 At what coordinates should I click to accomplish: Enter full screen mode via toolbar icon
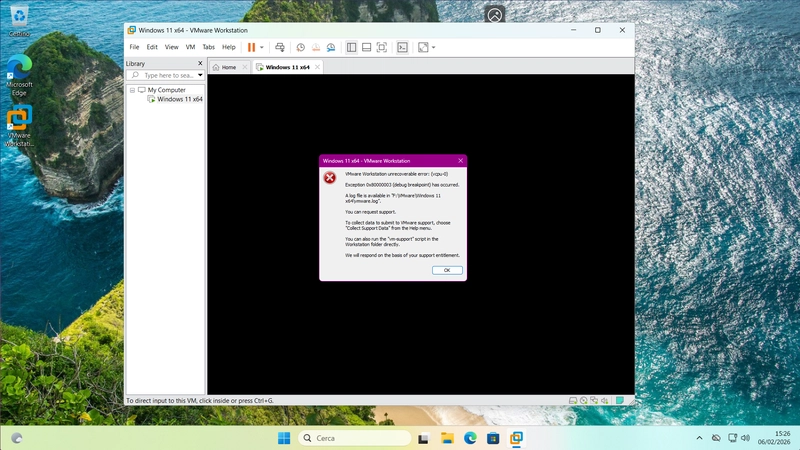pyautogui.click(x=382, y=47)
